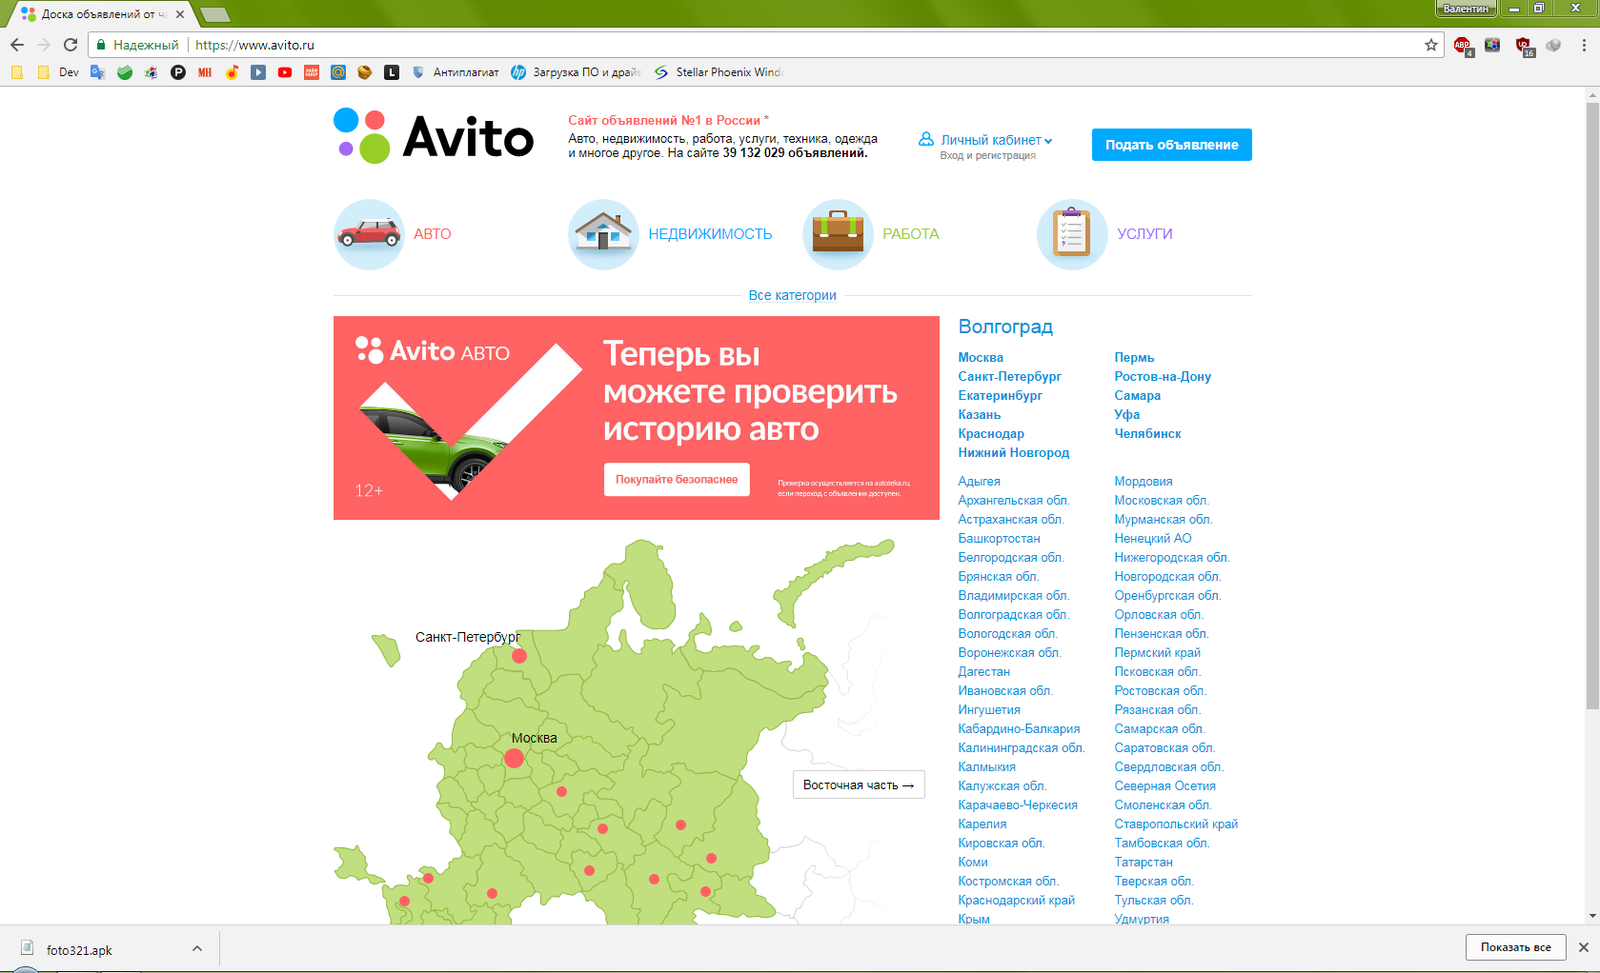Image resolution: width=1600 pixels, height=973 pixels.
Task: Choose Казань in the city list
Action: point(979,414)
